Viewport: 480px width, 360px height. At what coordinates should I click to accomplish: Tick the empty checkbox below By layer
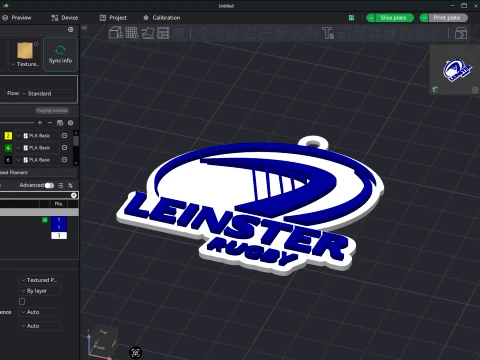coord(22,301)
